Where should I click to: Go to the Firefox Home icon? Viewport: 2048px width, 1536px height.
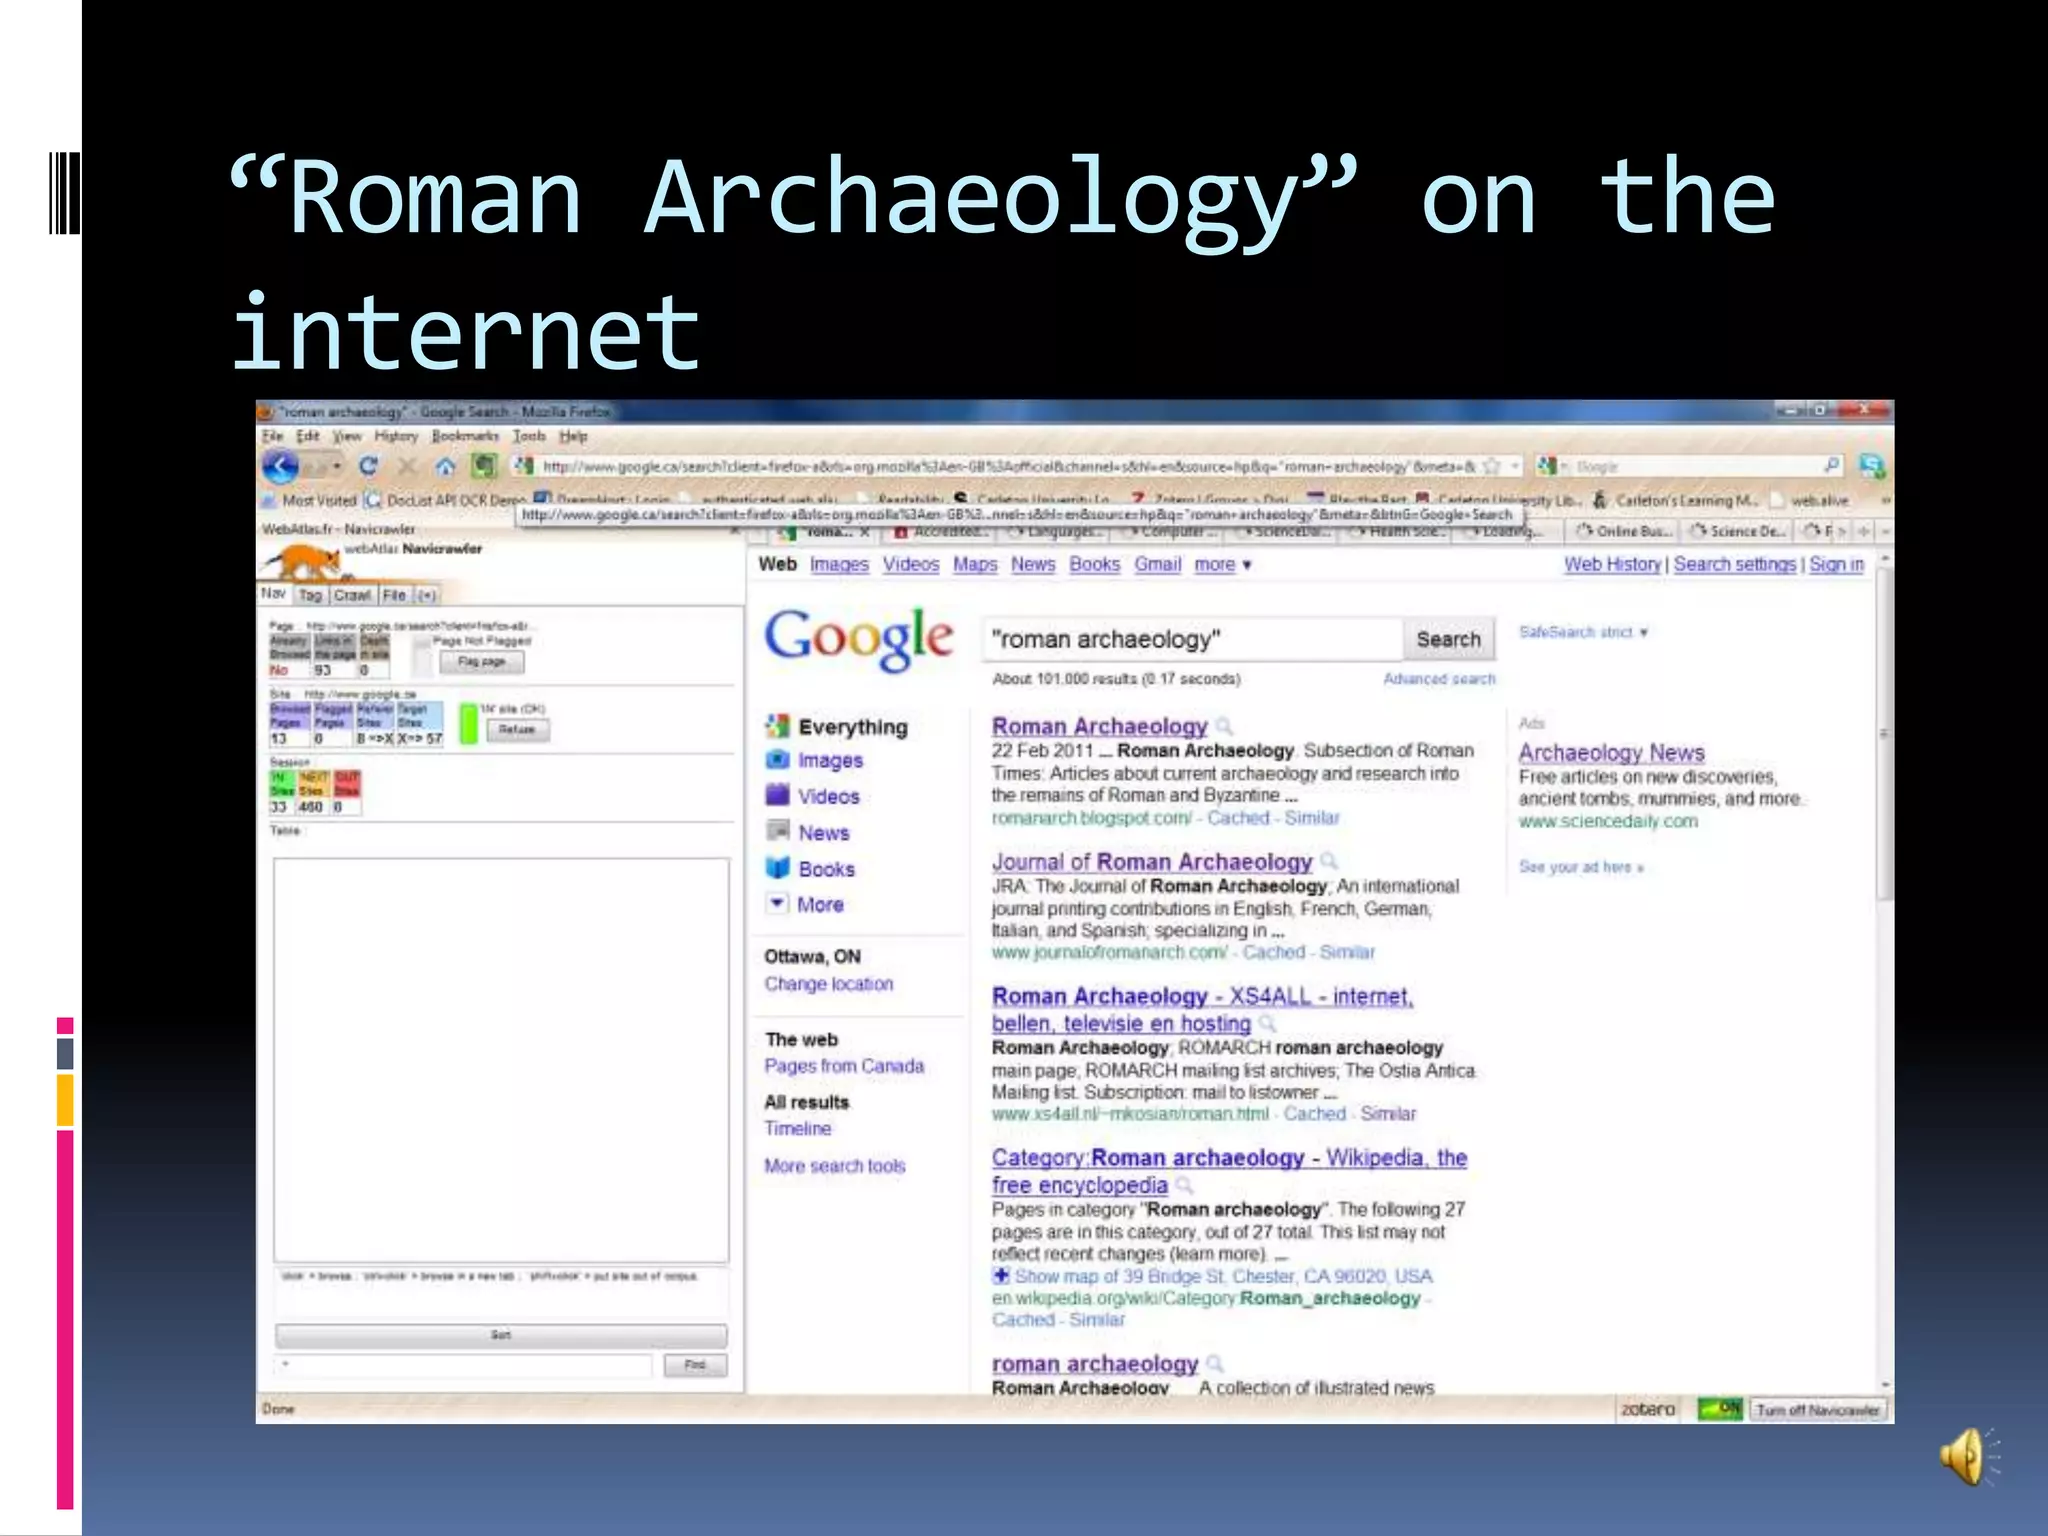point(445,467)
